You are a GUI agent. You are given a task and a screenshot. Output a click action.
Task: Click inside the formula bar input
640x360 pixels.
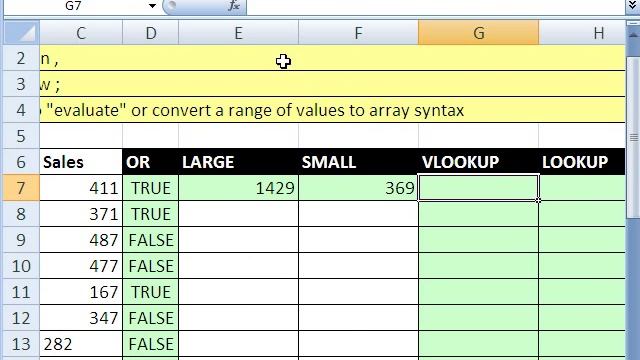435,6
